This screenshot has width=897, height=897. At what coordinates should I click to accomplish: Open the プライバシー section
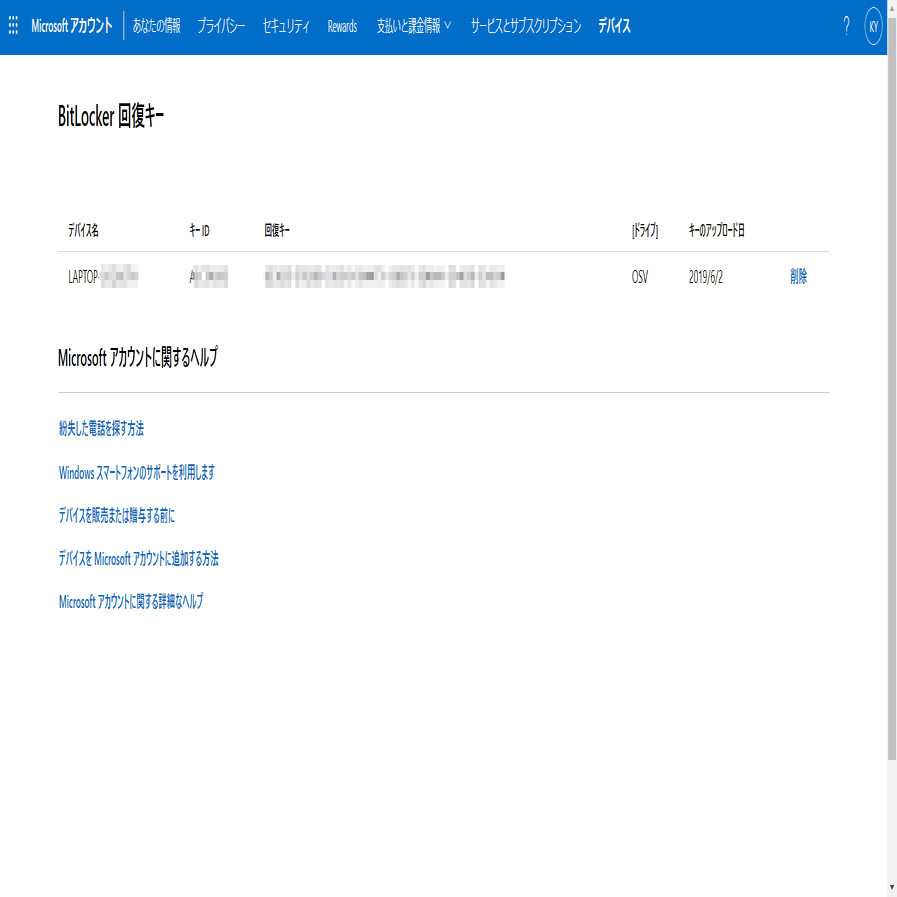click(x=221, y=26)
